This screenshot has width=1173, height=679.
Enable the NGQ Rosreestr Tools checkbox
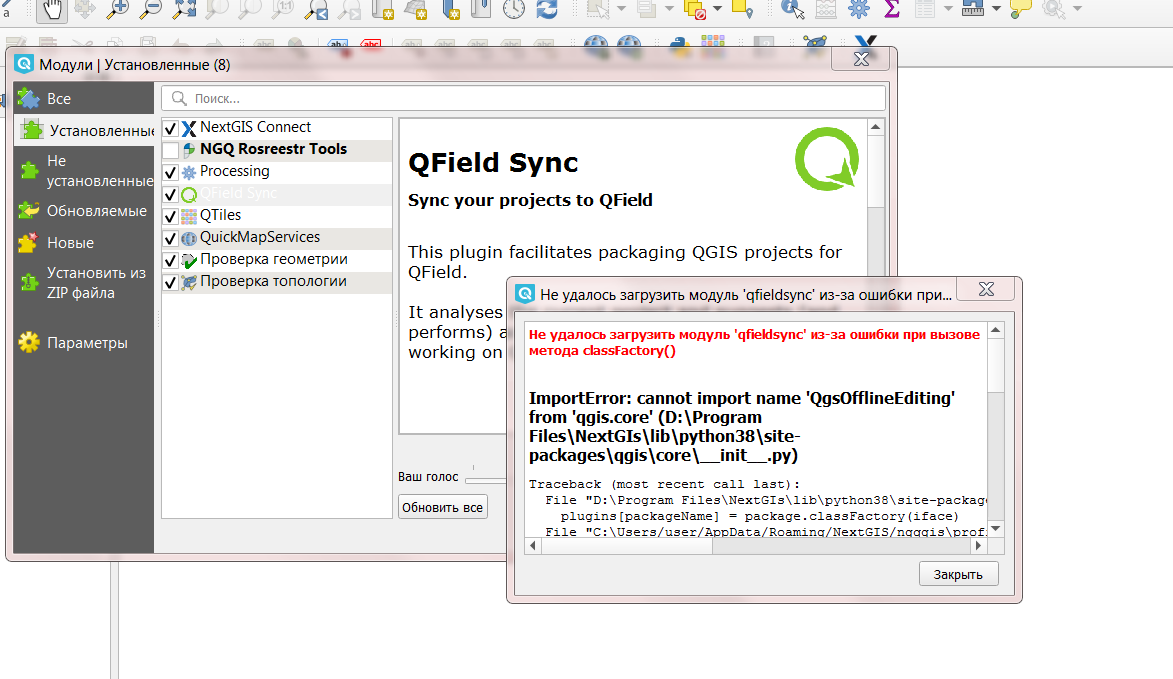coord(171,150)
